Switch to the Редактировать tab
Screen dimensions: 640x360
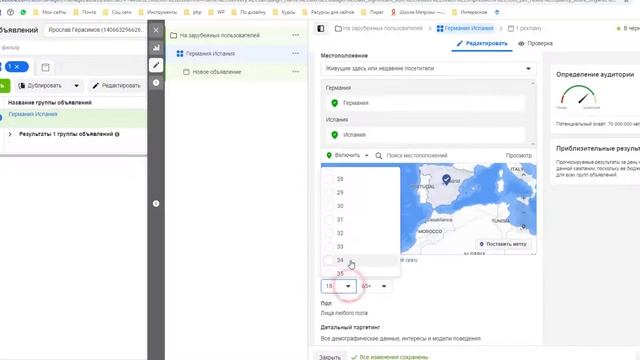point(482,43)
